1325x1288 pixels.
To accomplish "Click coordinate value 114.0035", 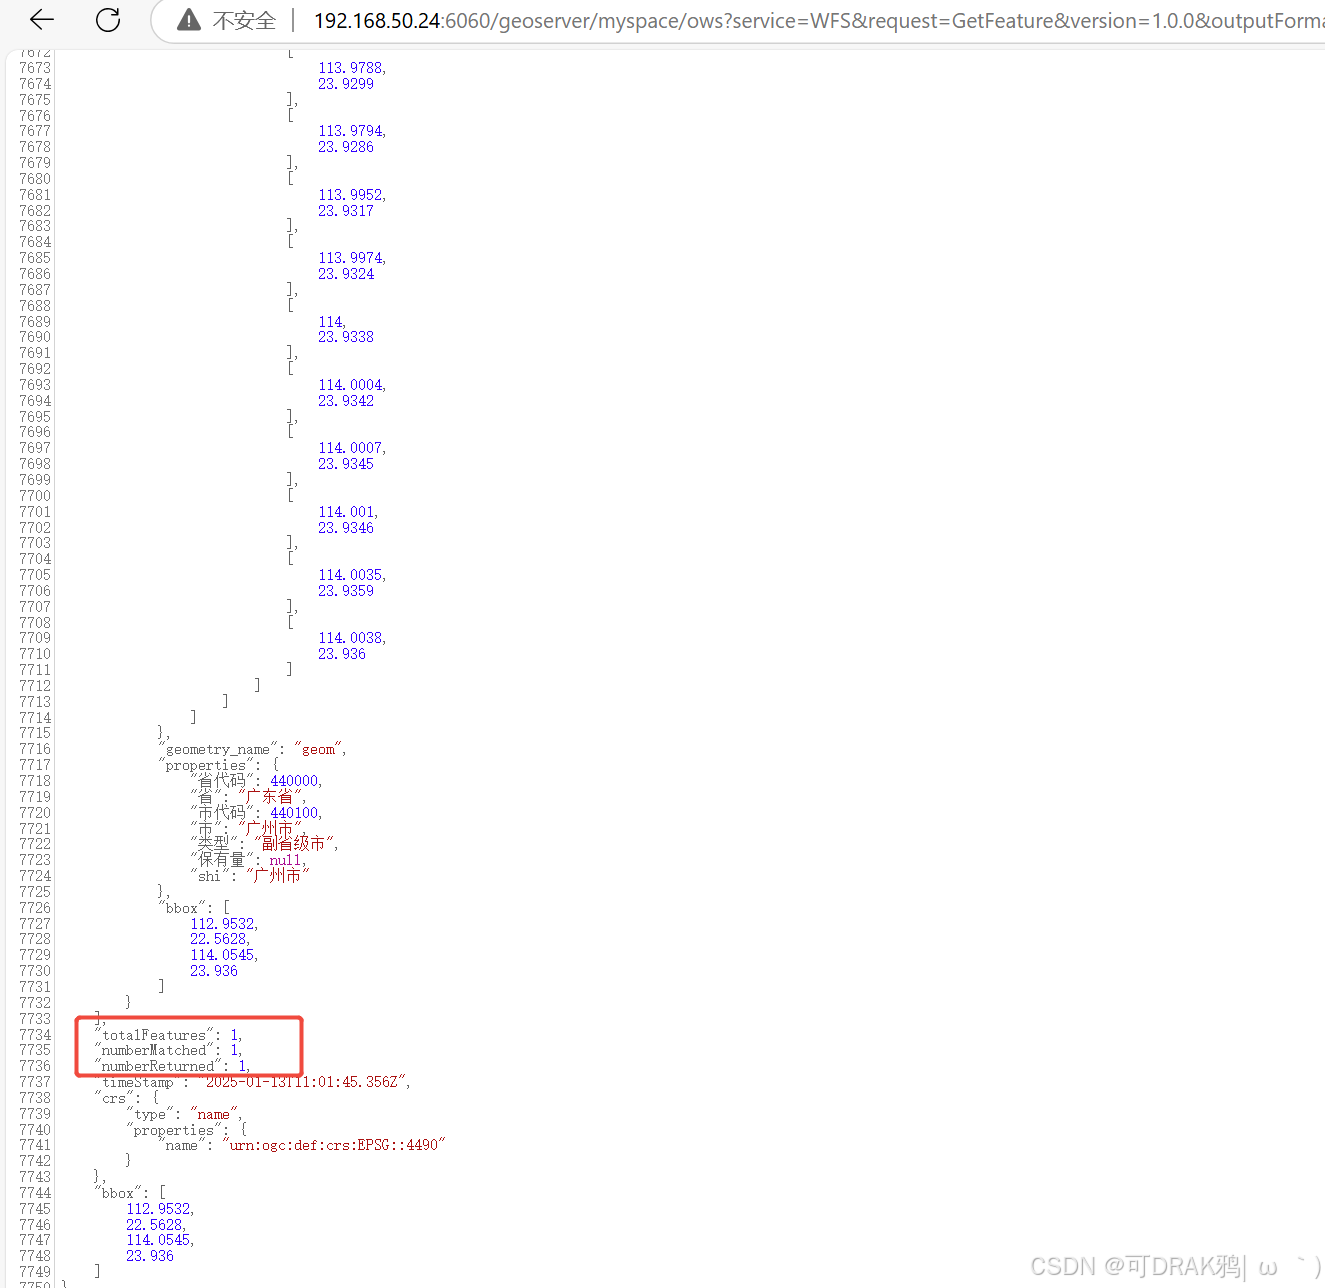I will pyautogui.click(x=350, y=575).
